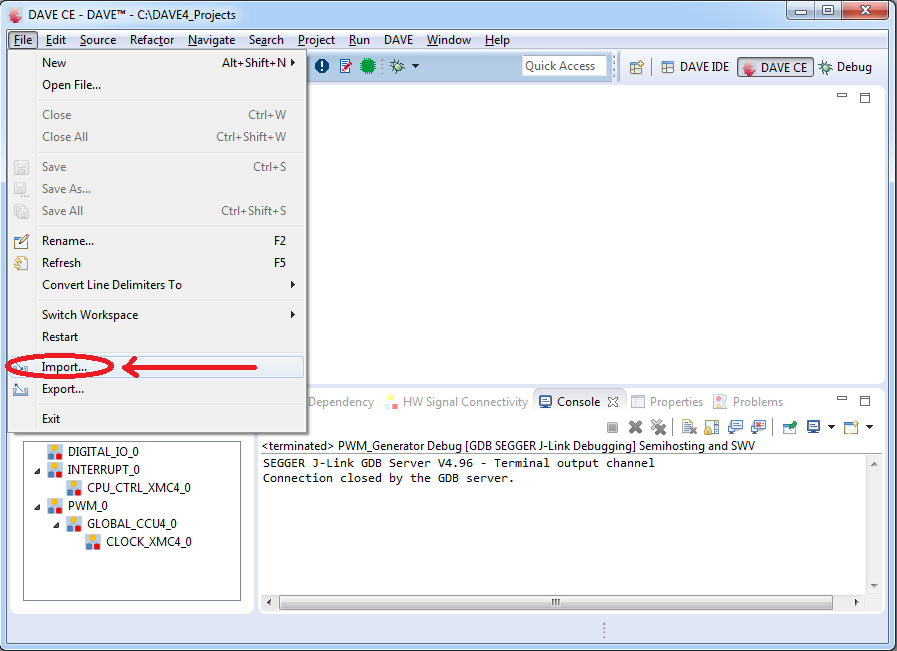Collapse the GLOBAL_CCU4_0 tree node

56,525
